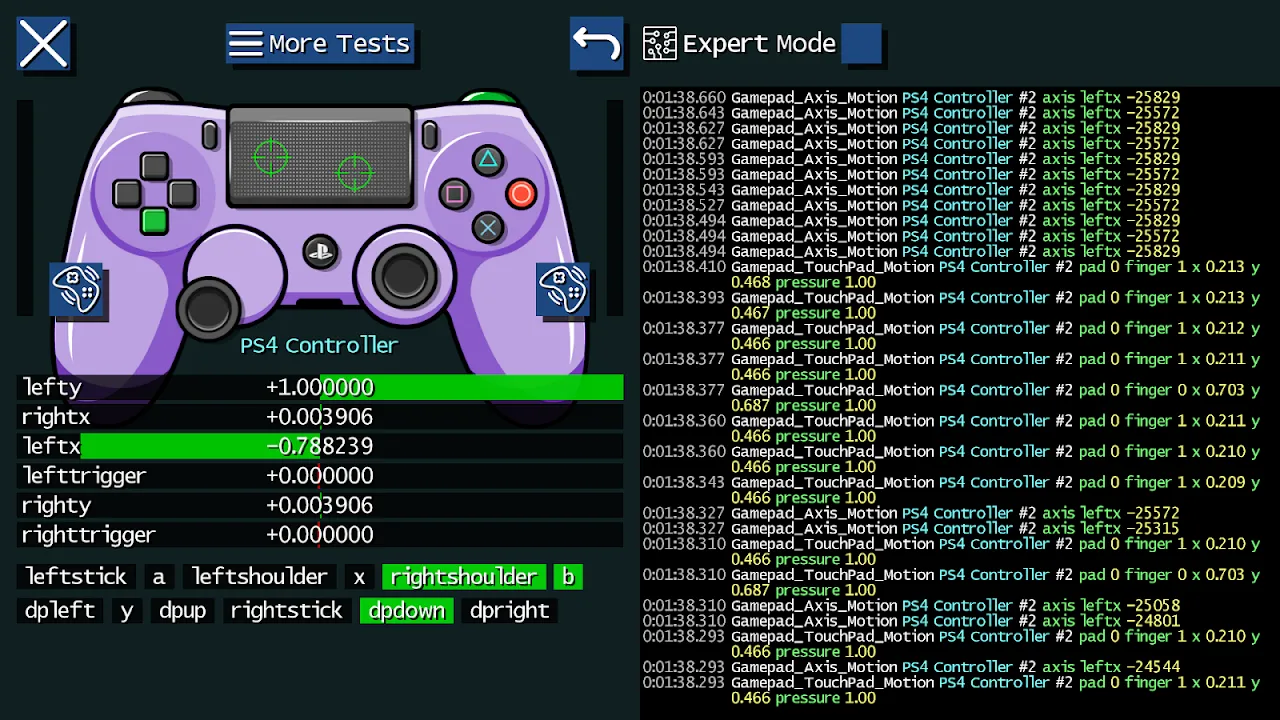Select the 'x' button indicator
Viewport: 1280px width, 720px height.
coord(359,577)
